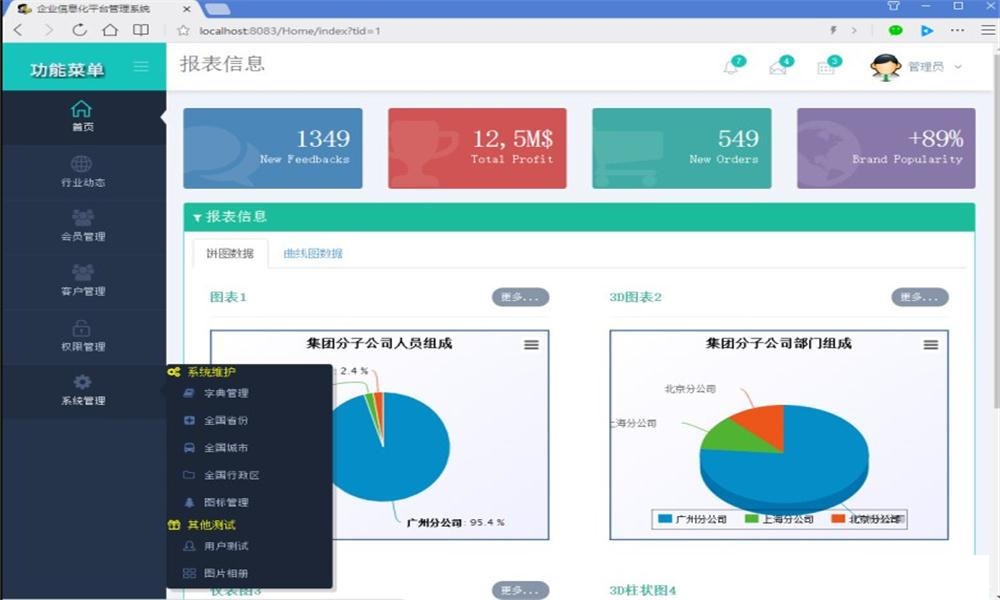Open the bell notifications icon
This screenshot has width=1000, height=600.
[731, 67]
